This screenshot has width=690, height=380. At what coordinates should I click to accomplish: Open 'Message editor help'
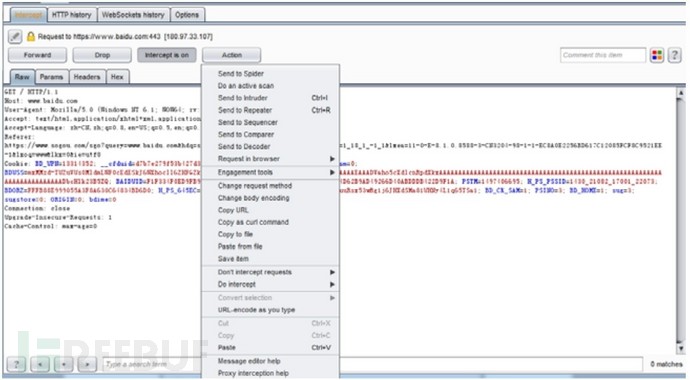click(271, 361)
